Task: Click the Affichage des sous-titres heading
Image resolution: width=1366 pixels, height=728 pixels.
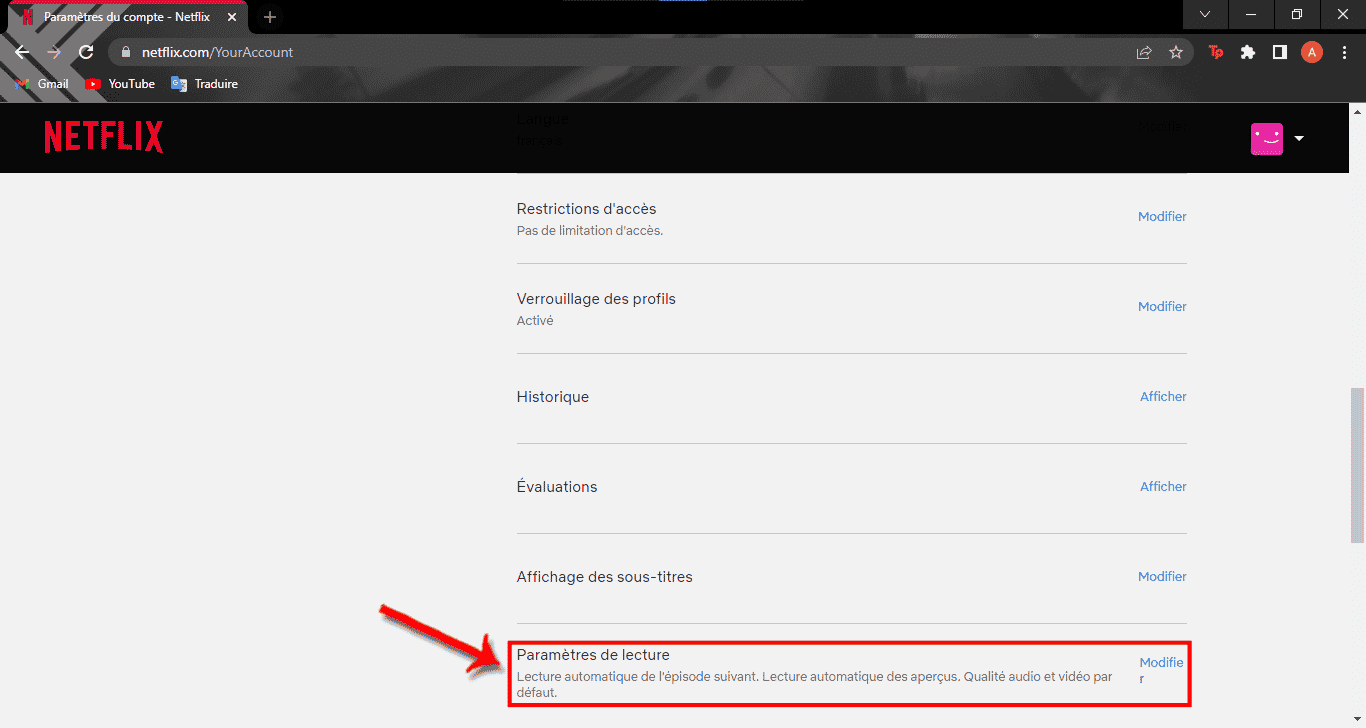Action: (x=605, y=577)
